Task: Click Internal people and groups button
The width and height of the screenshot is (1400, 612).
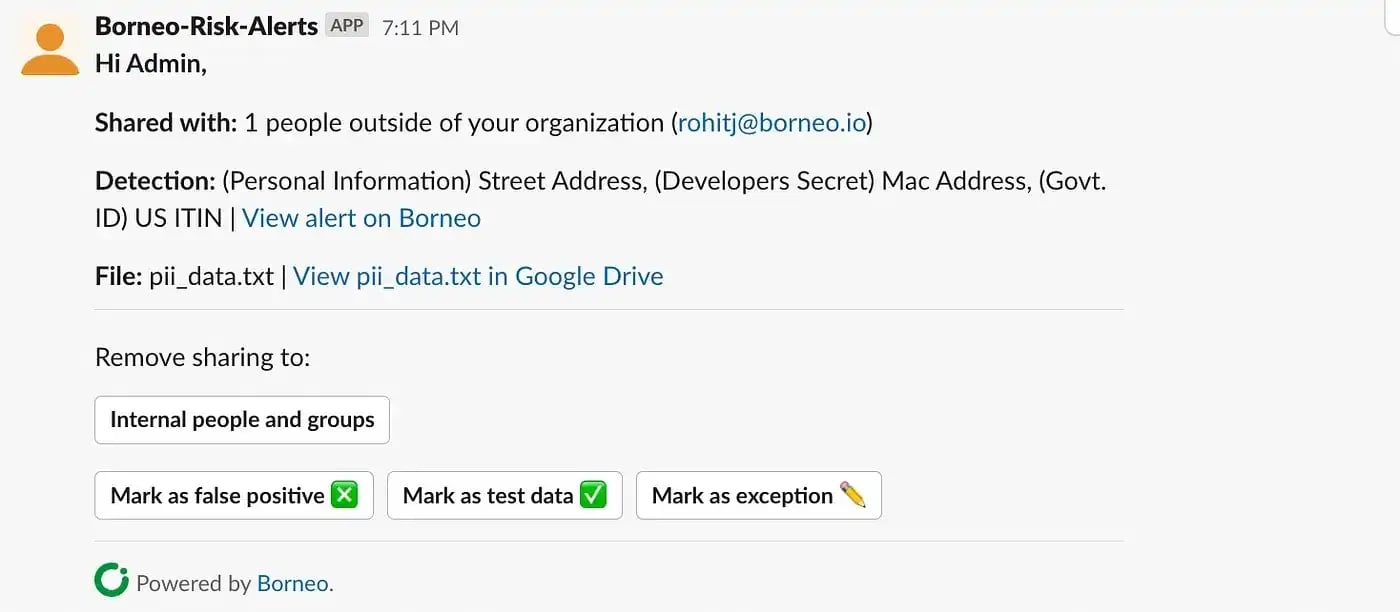Action: coord(242,420)
